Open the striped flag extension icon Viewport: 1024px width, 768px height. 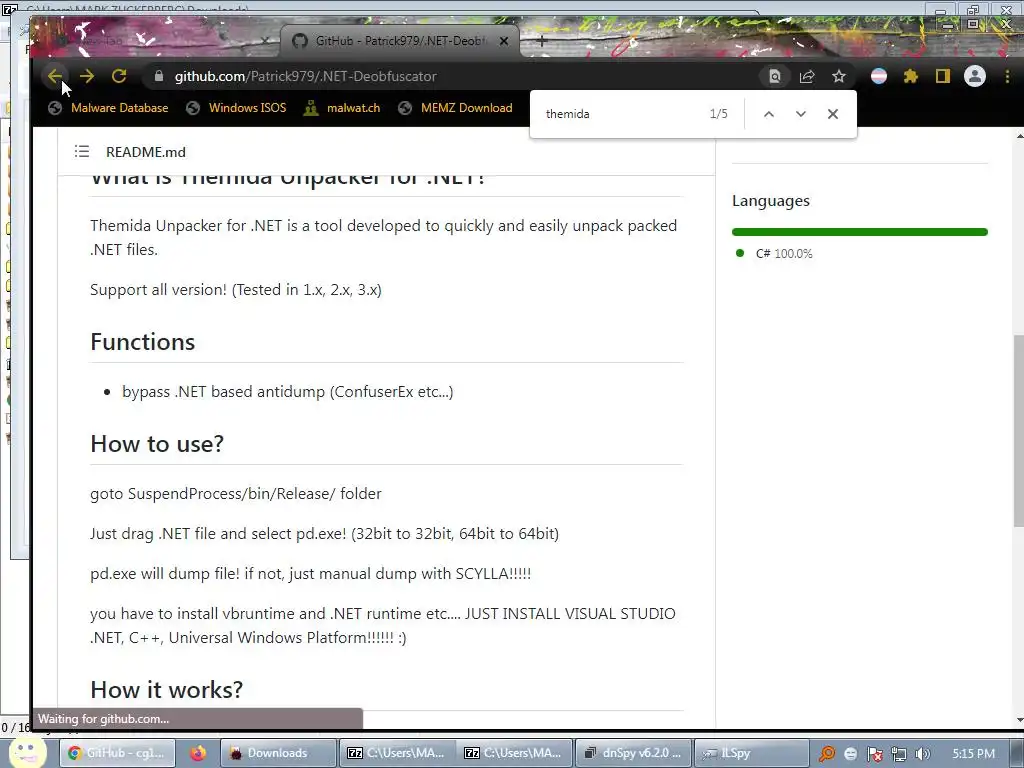[879, 76]
